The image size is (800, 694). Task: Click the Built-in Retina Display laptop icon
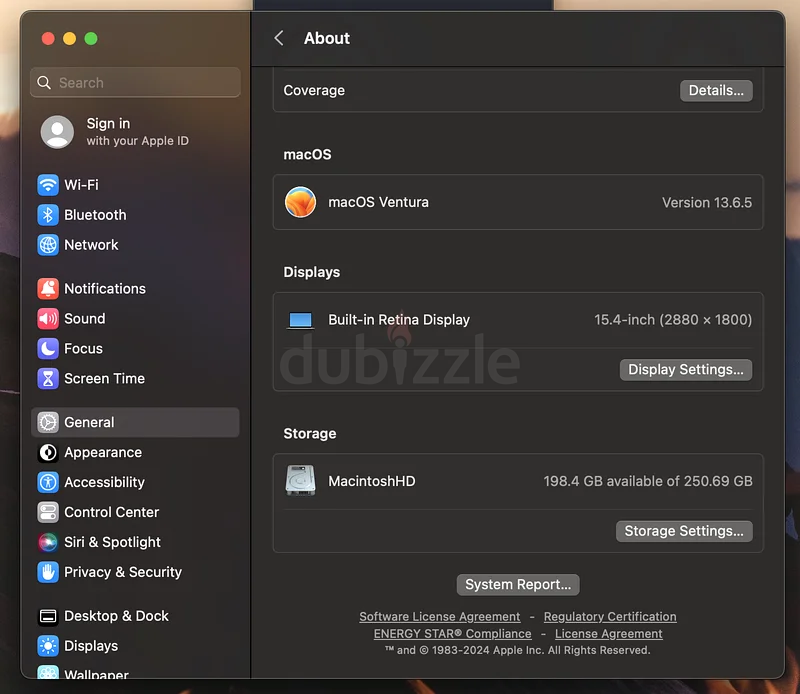(301, 320)
